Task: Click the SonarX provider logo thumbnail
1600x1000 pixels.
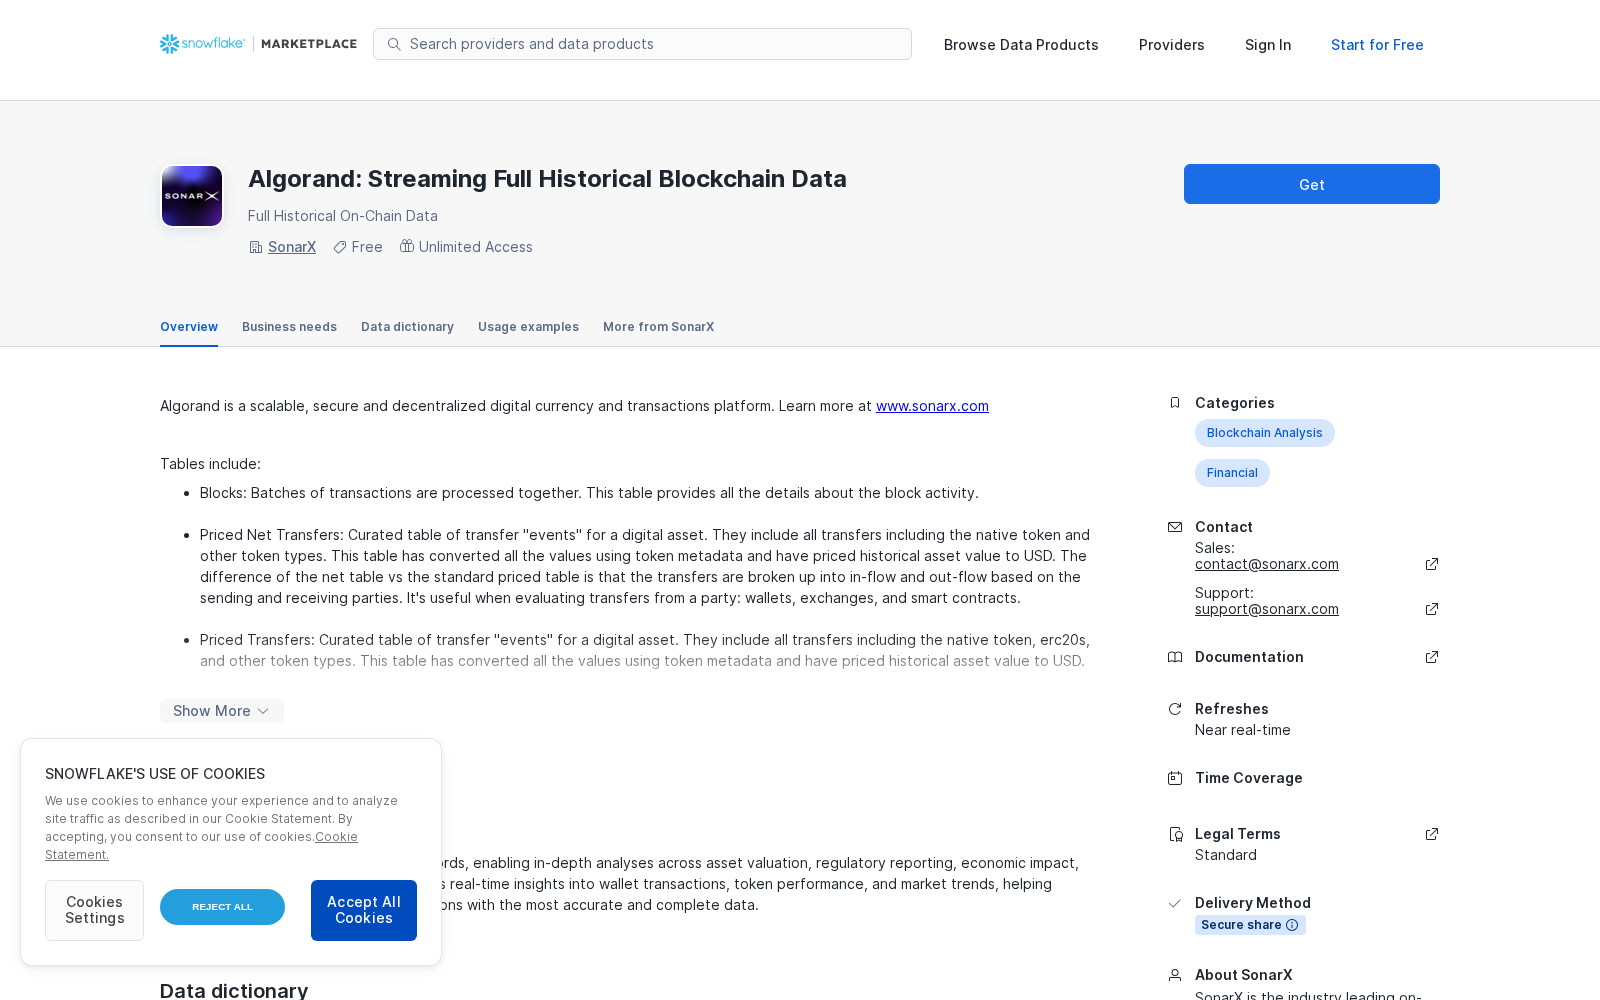Action: pyautogui.click(x=192, y=196)
